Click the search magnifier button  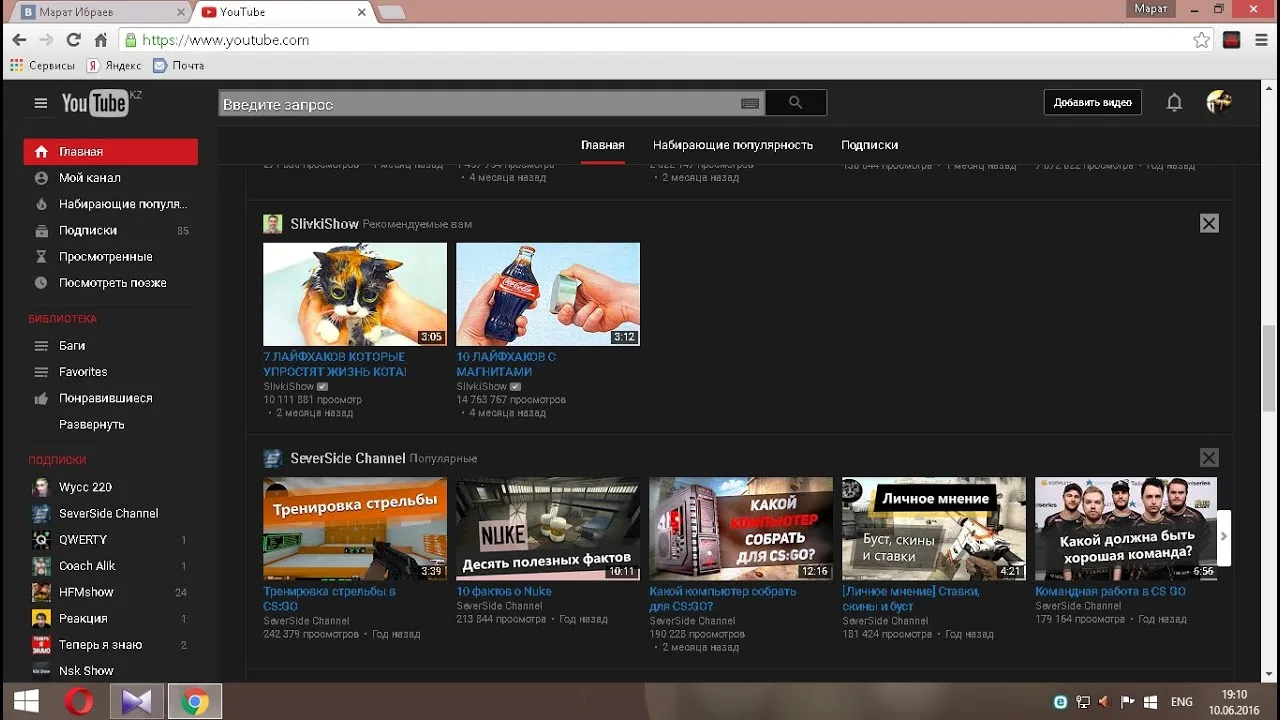coord(796,103)
